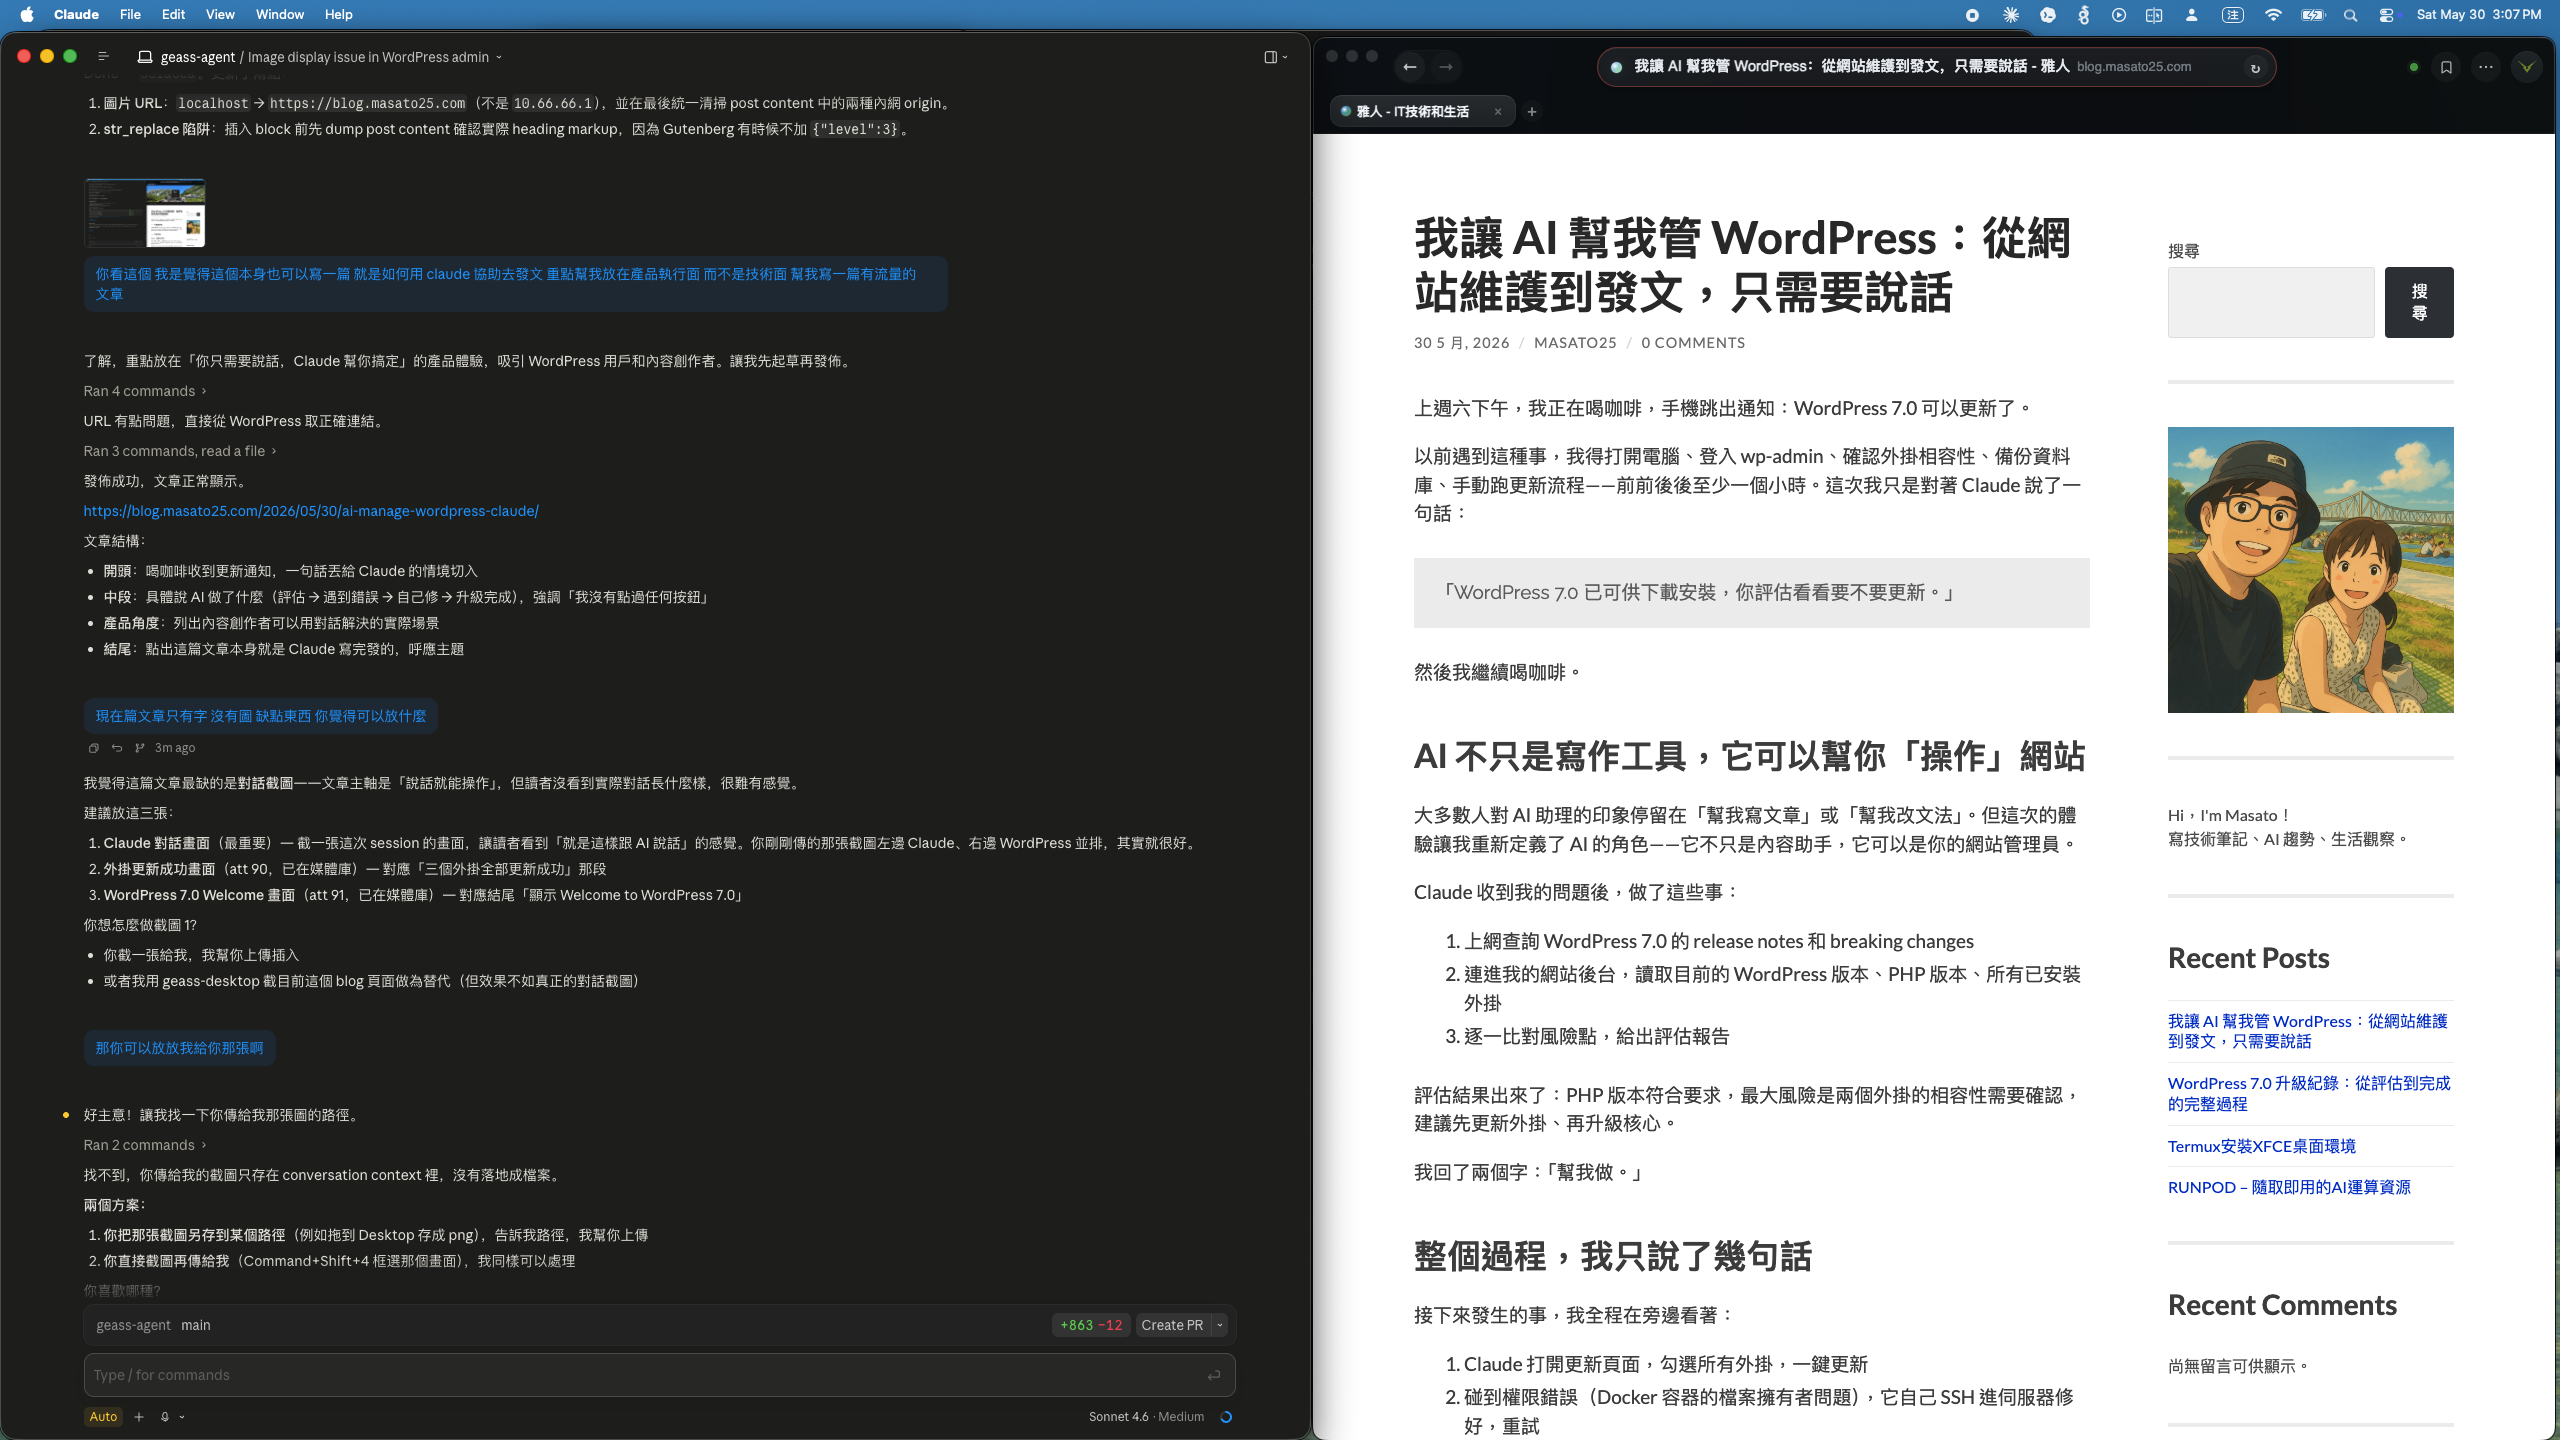The width and height of the screenshot is (2560, 1440).
Task: Click the undo arrow icon beside '3m ago'
Action: click(116, 748)
